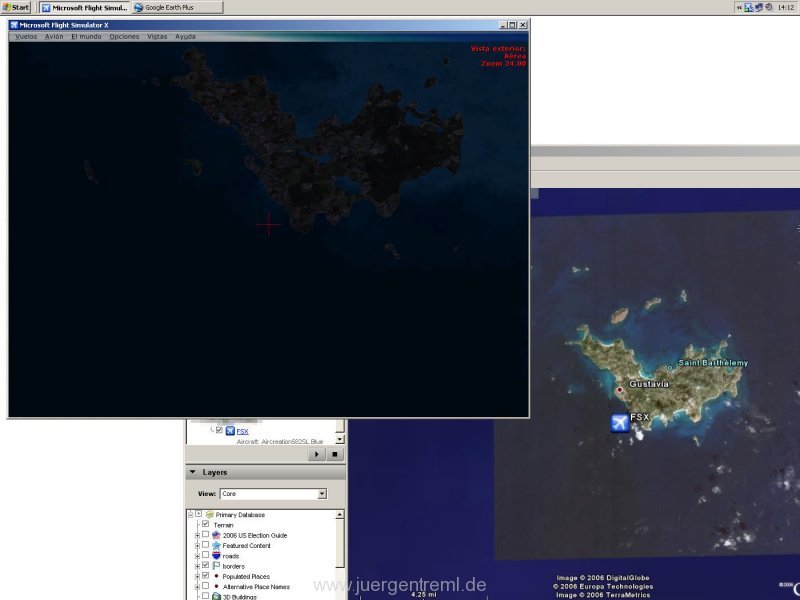The height and width of the screenshot is (600, 800).
Task: Click the network connection tray icon
Action: tap(748, 7)
